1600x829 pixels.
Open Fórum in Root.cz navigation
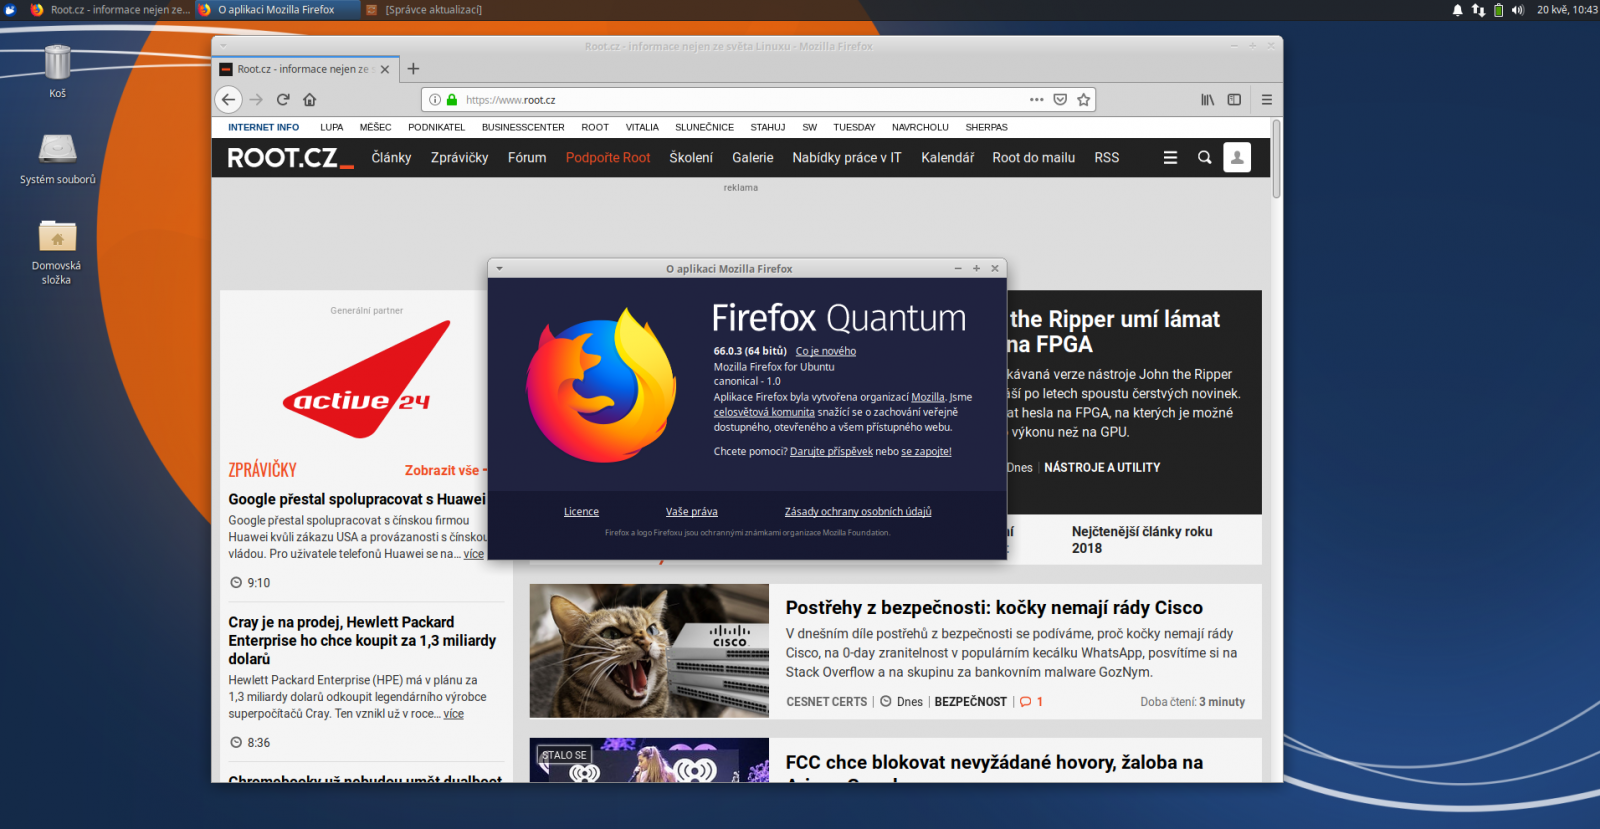[527, 158]
